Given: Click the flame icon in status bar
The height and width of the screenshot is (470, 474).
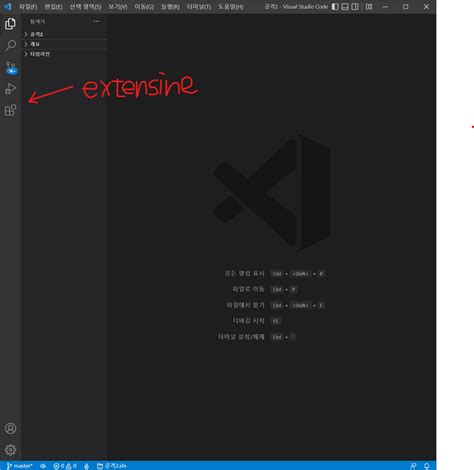Looking at the screenshot, I should coord(86,466).
